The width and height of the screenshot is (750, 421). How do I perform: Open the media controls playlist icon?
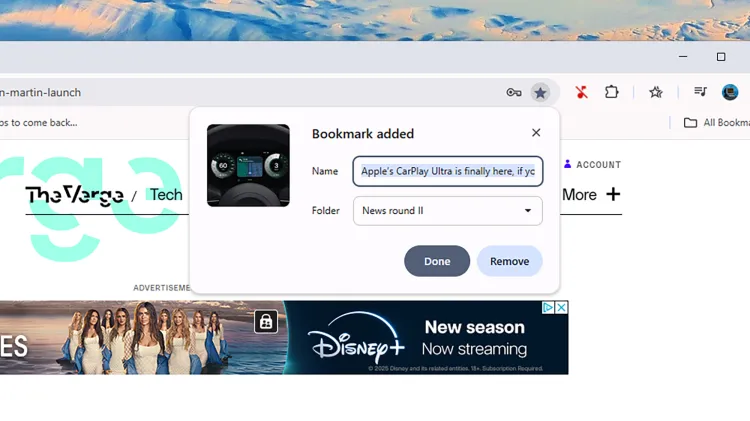701,92
